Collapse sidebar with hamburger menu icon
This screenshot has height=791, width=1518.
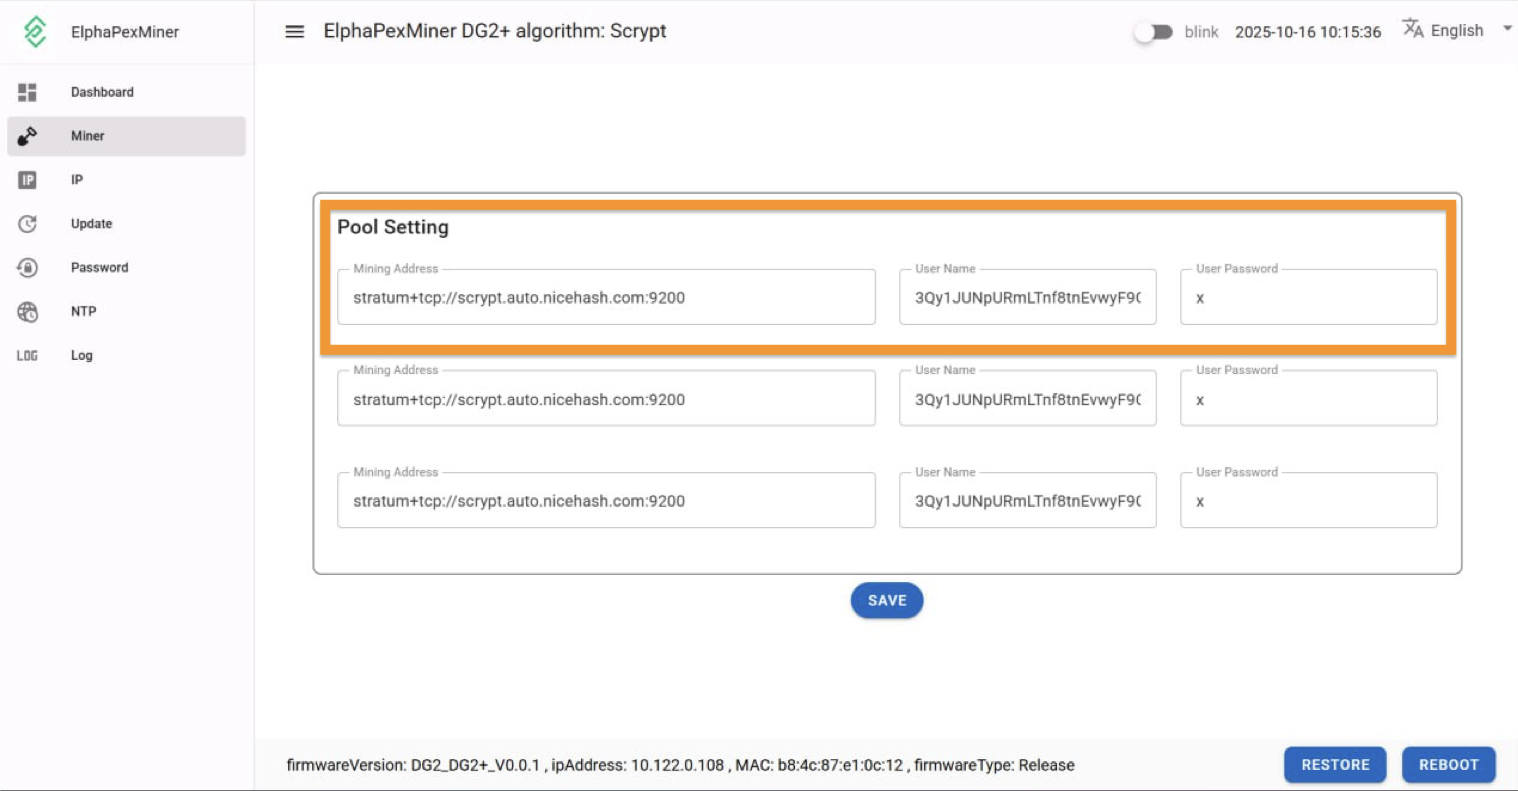click(294, 32)
